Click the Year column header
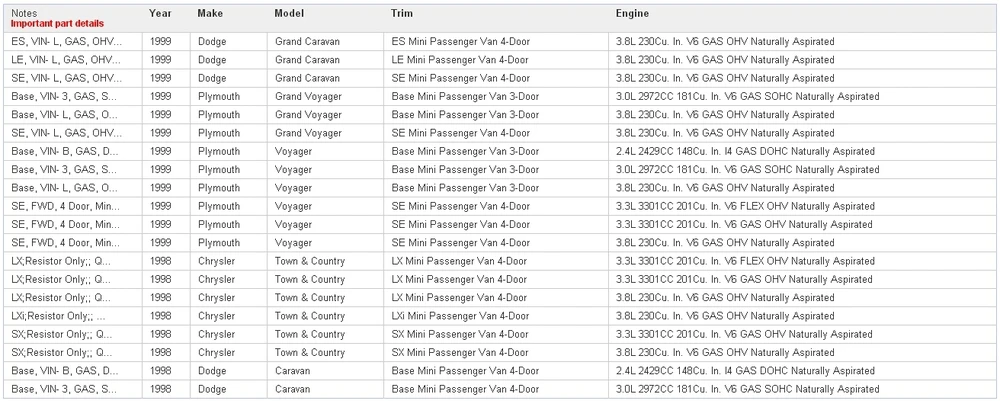This screenshot has height=401, width=1000. tap(160, 13)
